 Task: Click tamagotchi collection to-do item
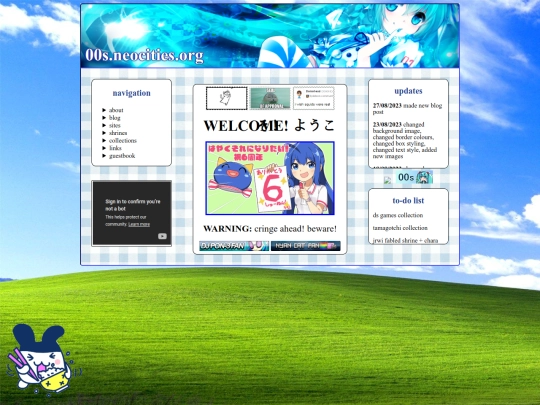tap(400, 228)
